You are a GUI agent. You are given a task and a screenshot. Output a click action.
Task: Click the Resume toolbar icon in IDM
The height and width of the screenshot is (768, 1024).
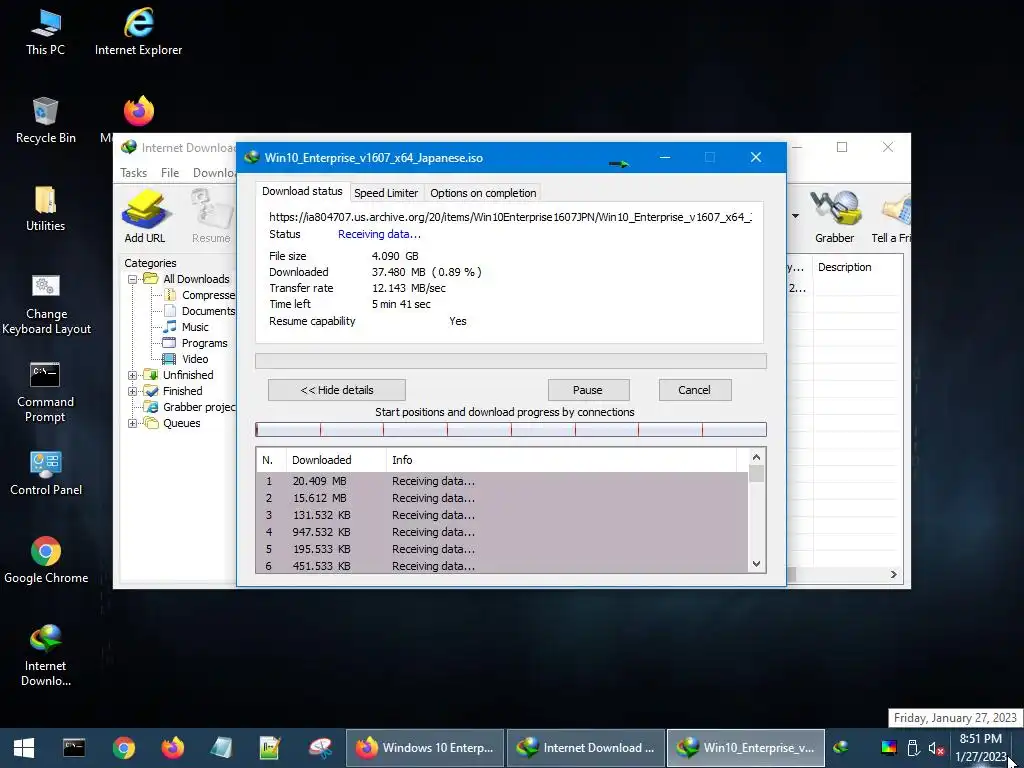pyautogui.click(x=211, y=217)
